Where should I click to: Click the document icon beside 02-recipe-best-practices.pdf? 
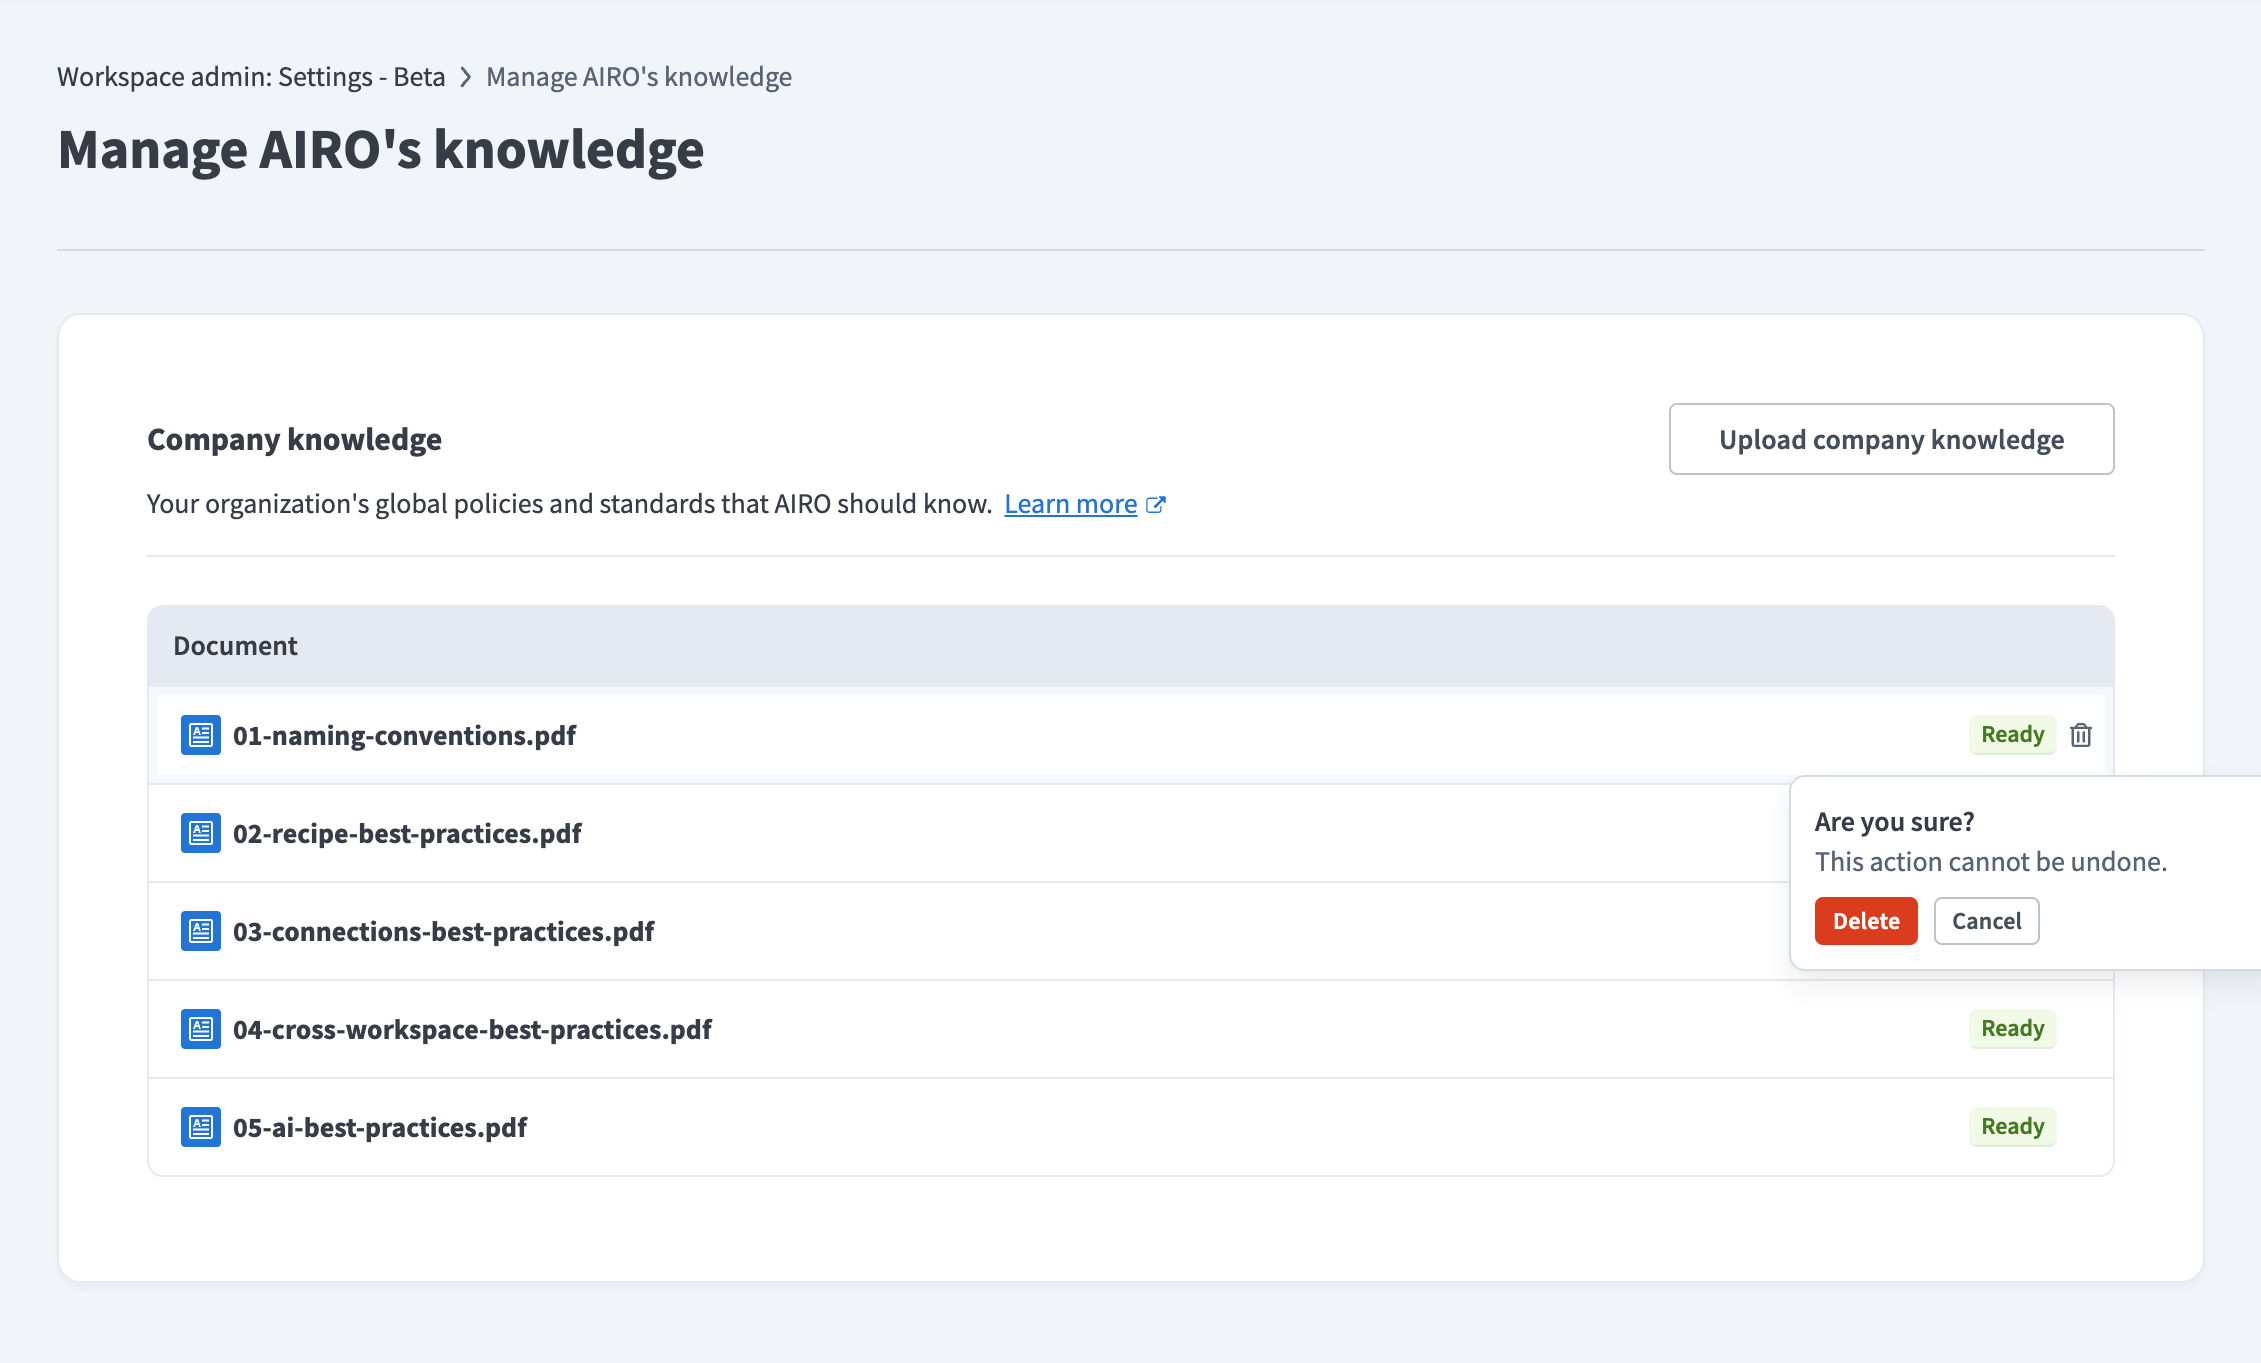(x=201, y=833)
